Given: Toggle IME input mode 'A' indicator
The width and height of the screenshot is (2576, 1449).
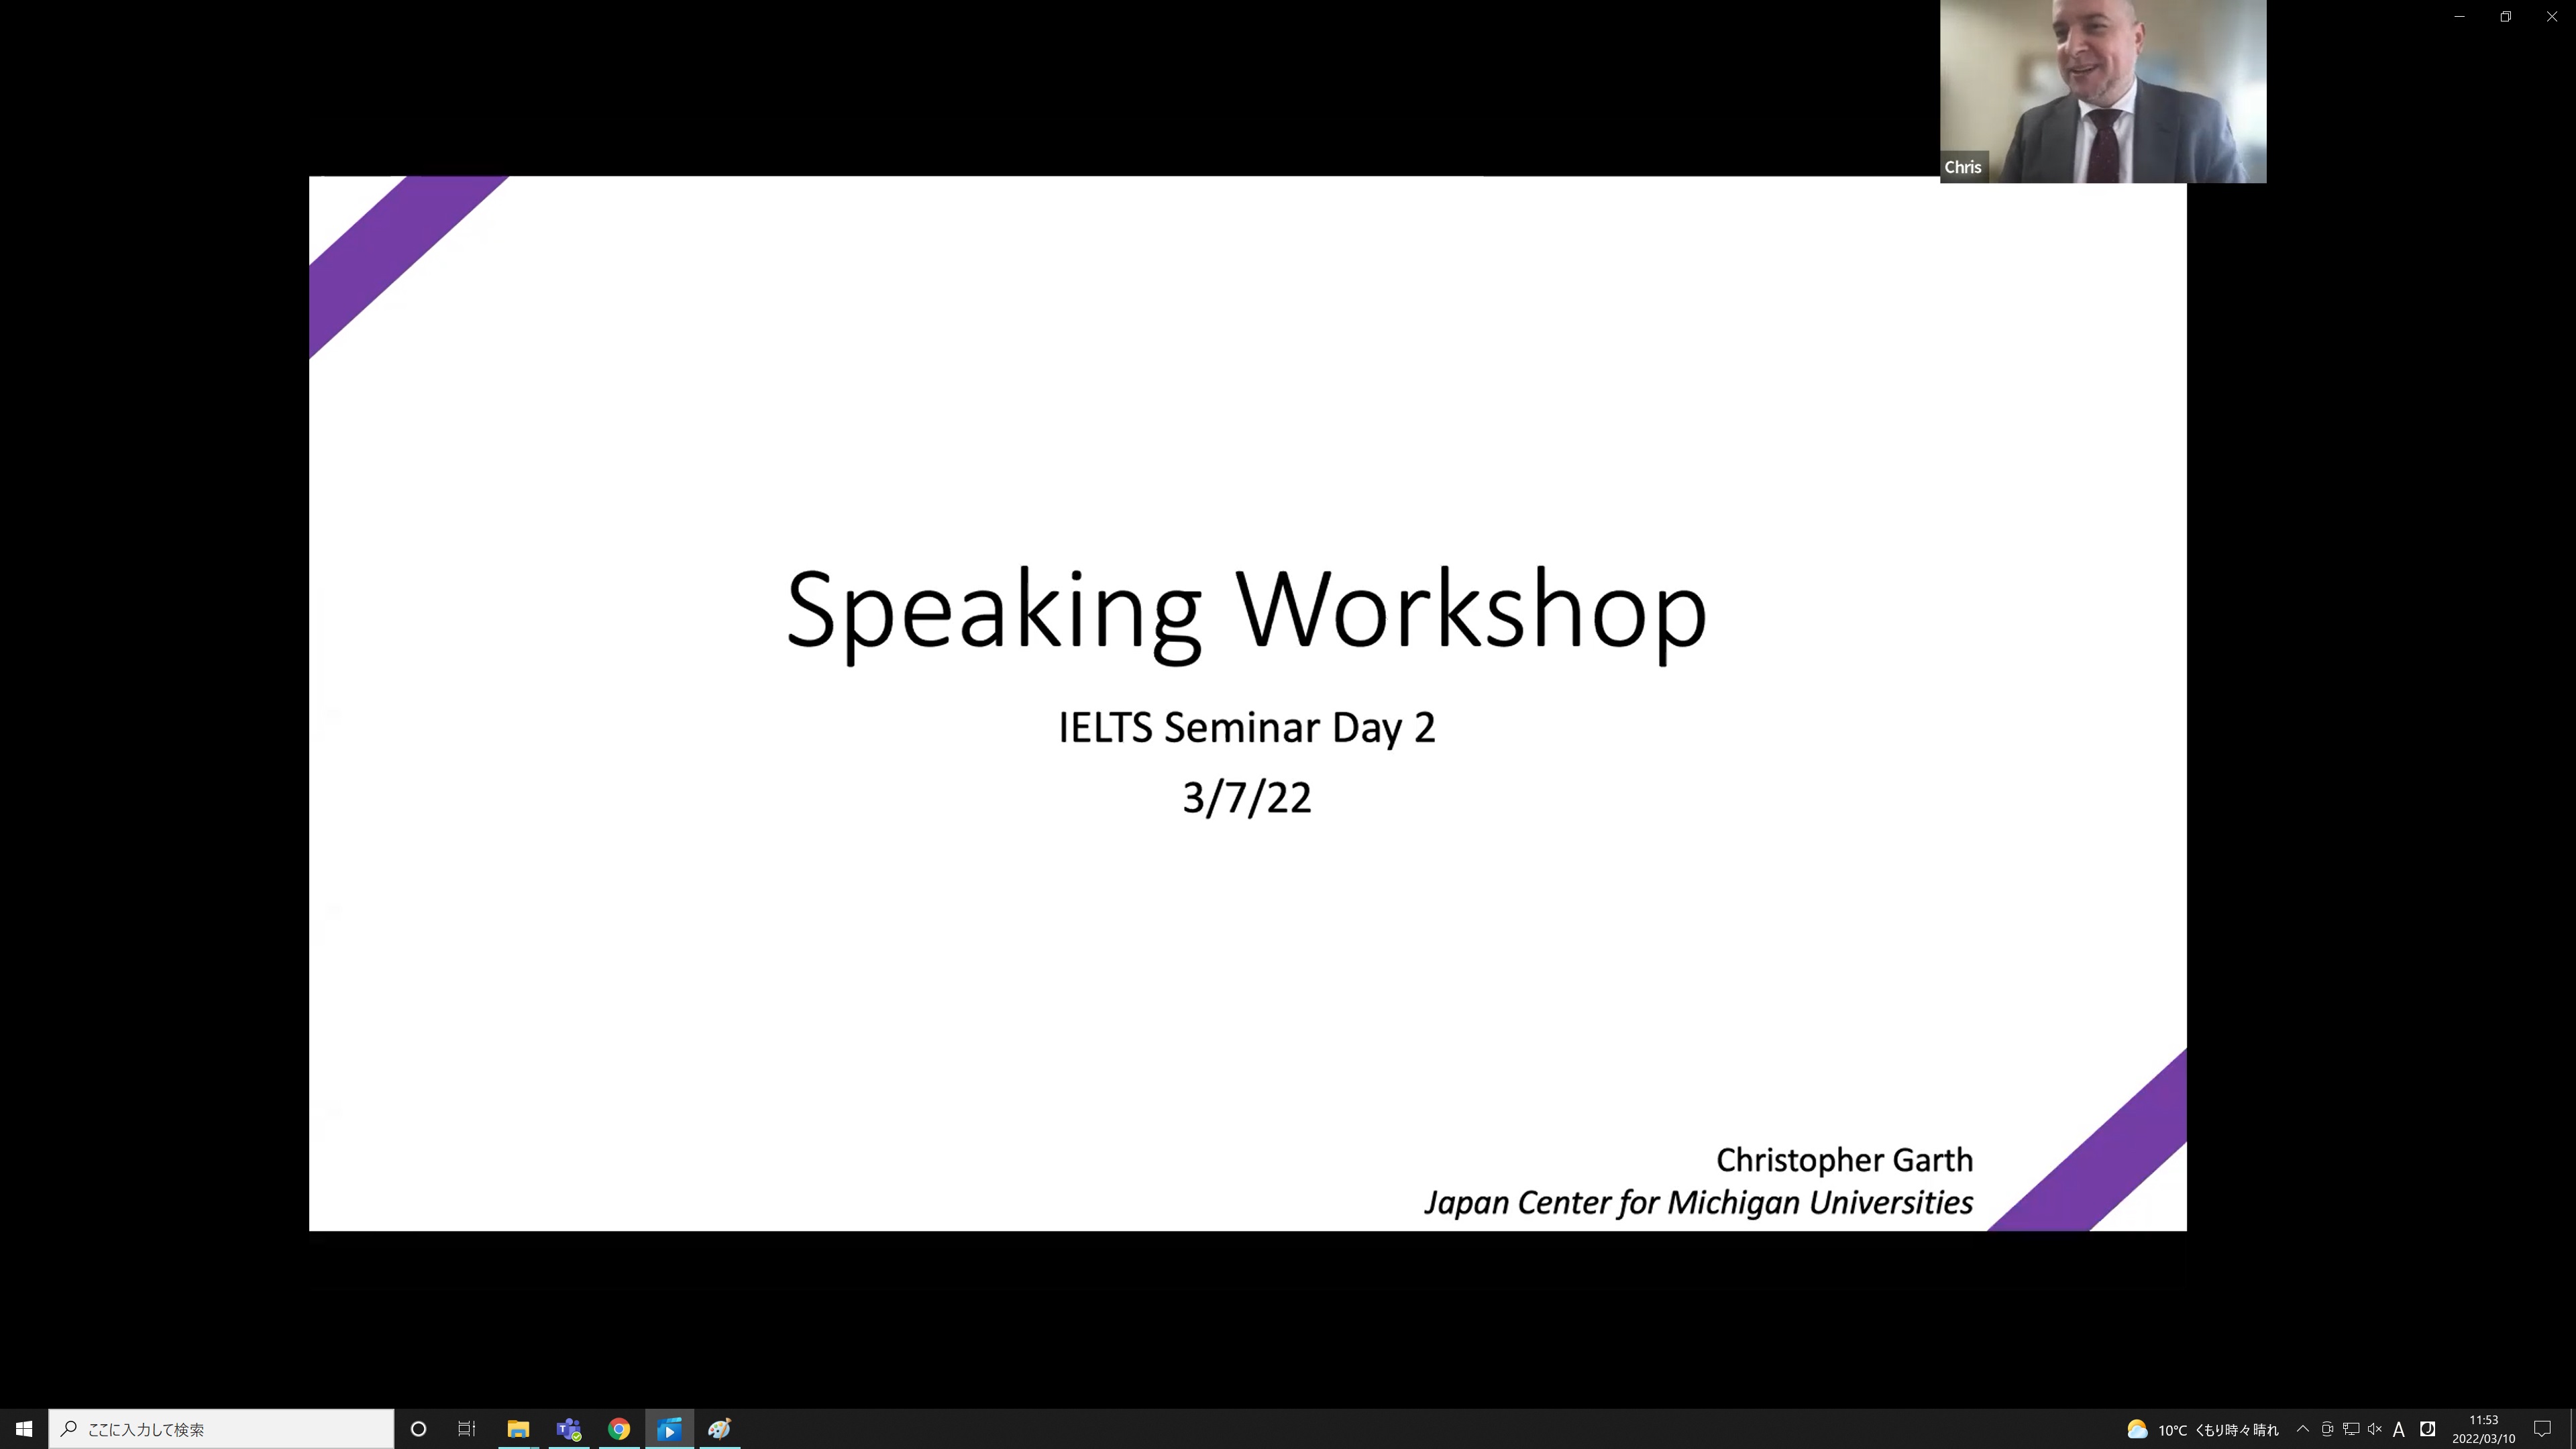Looking at the screenshot, I should point(2399,1429).
